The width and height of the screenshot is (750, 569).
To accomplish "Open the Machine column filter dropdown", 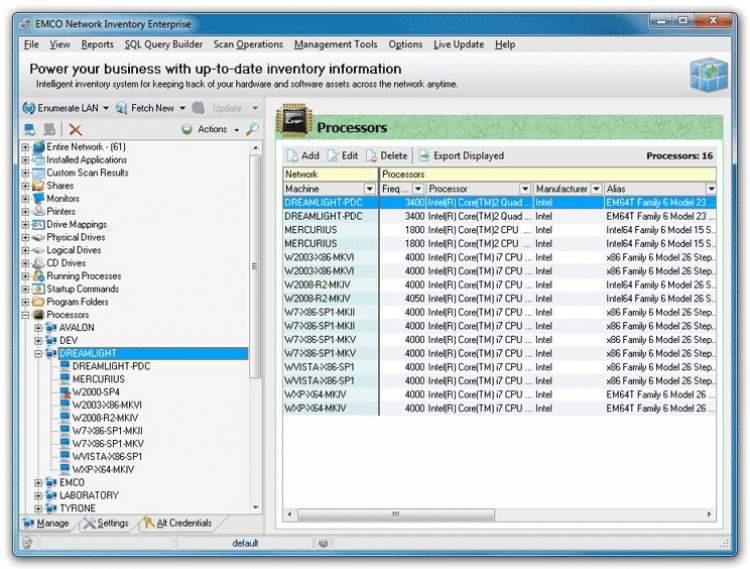I will (x=369, y=189).
